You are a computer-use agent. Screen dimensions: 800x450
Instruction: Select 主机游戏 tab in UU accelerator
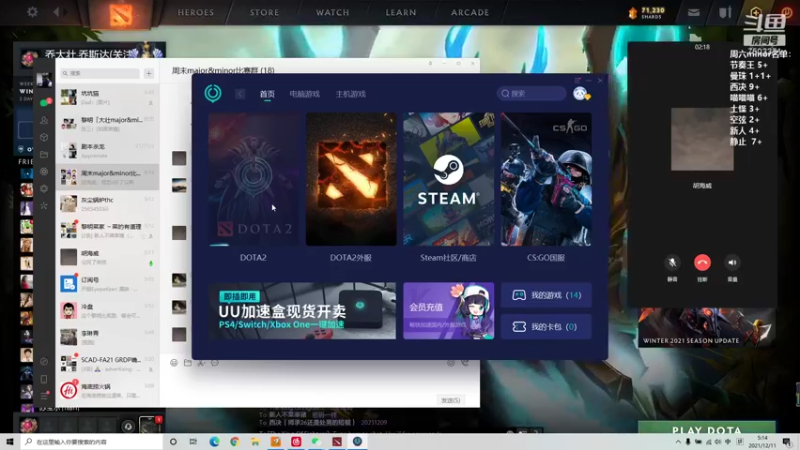pos(351,94)
